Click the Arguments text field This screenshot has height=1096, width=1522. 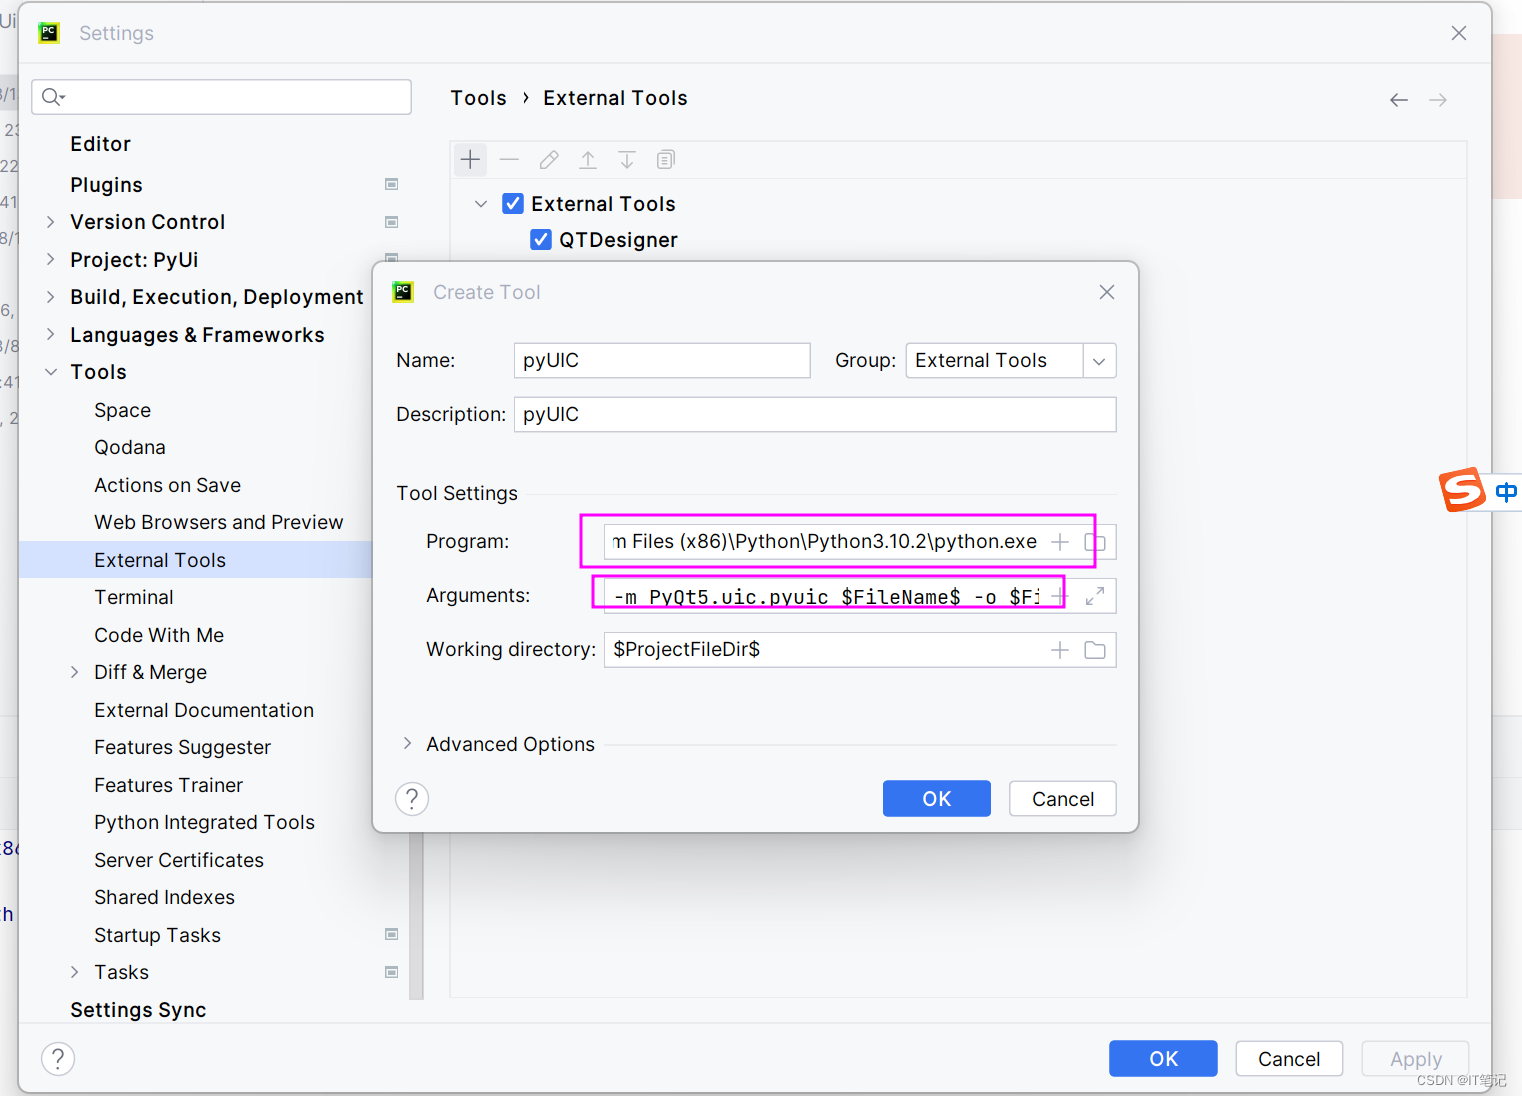[827, 596]
